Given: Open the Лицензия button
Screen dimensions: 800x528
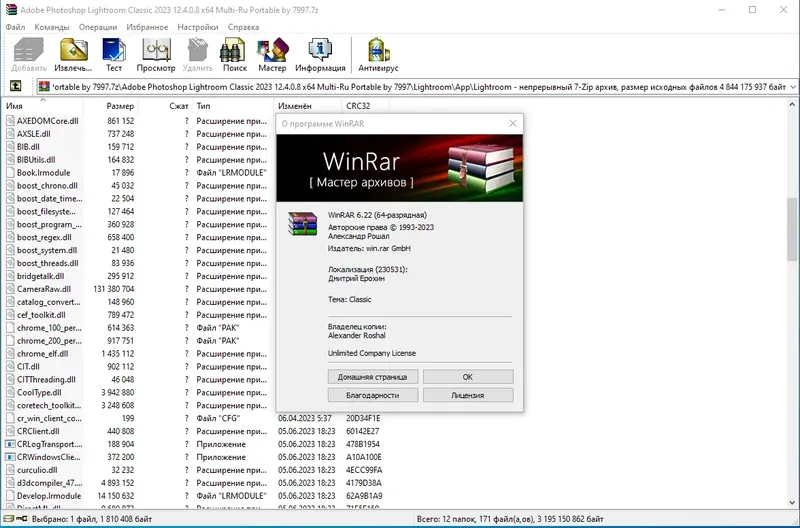Looking at the screenshot, I should [x=468, y=395].
